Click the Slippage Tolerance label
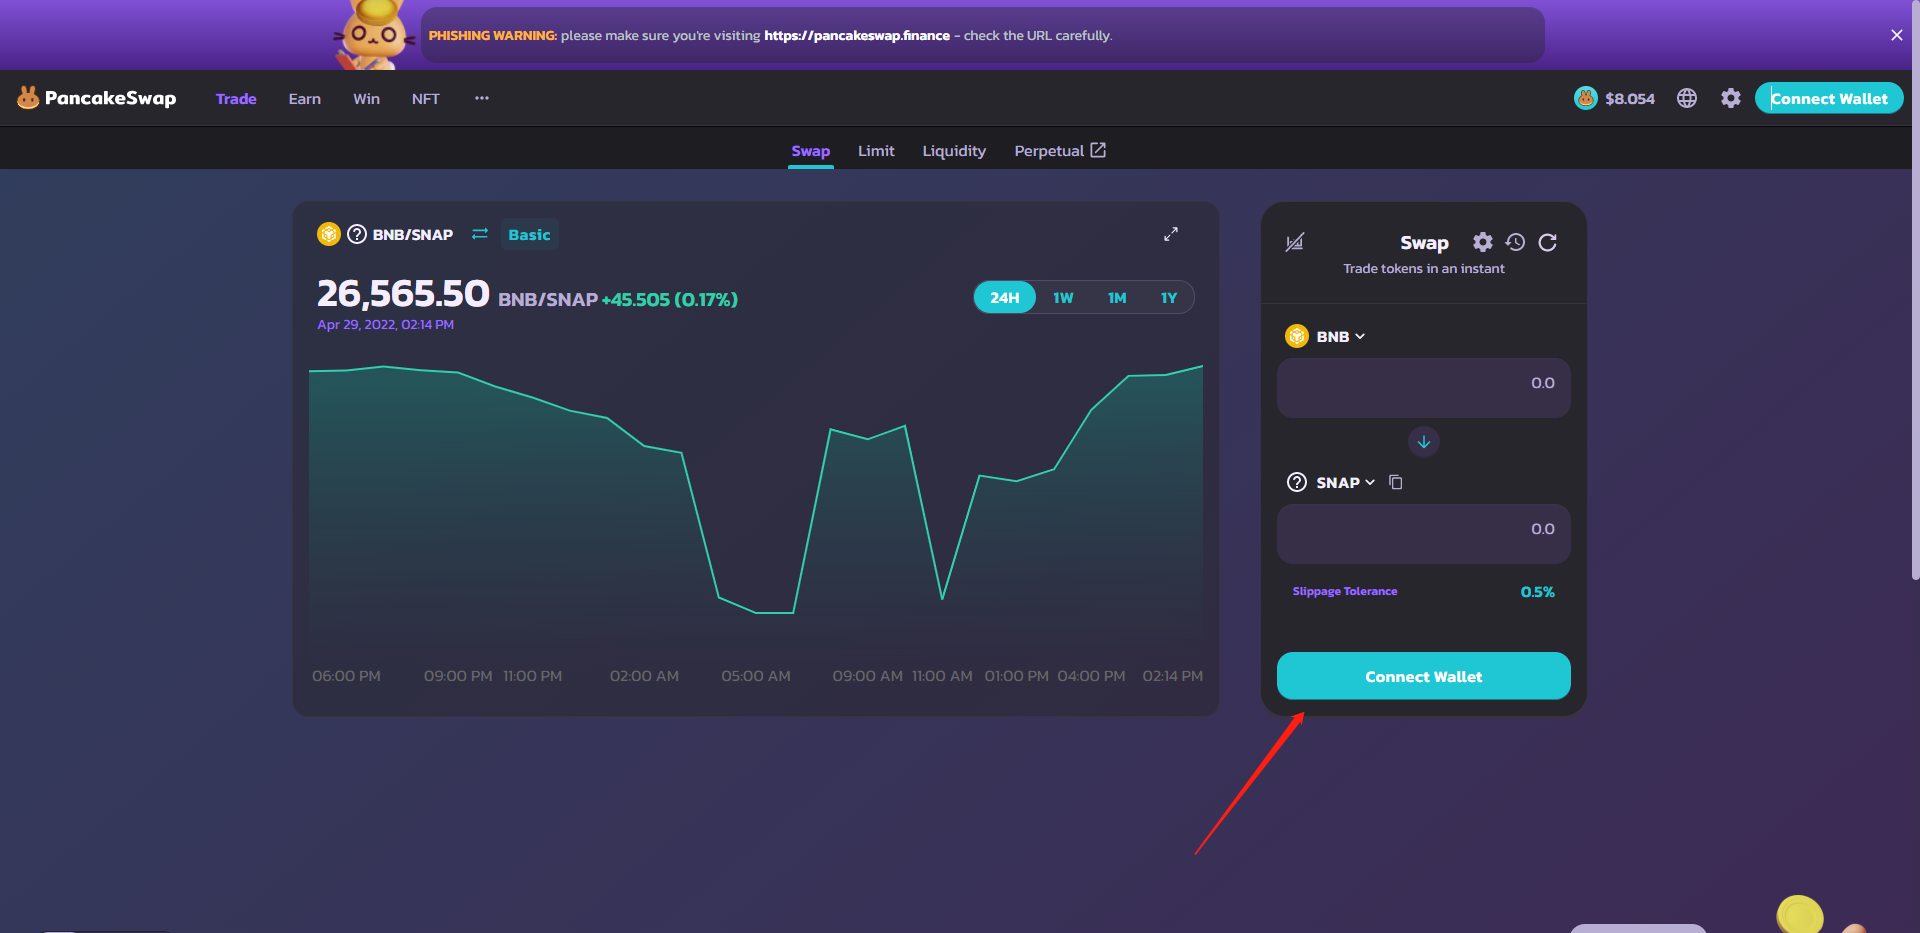Image resolution: width=1920 pixels, height=933 pixels. coord(1345,591)
